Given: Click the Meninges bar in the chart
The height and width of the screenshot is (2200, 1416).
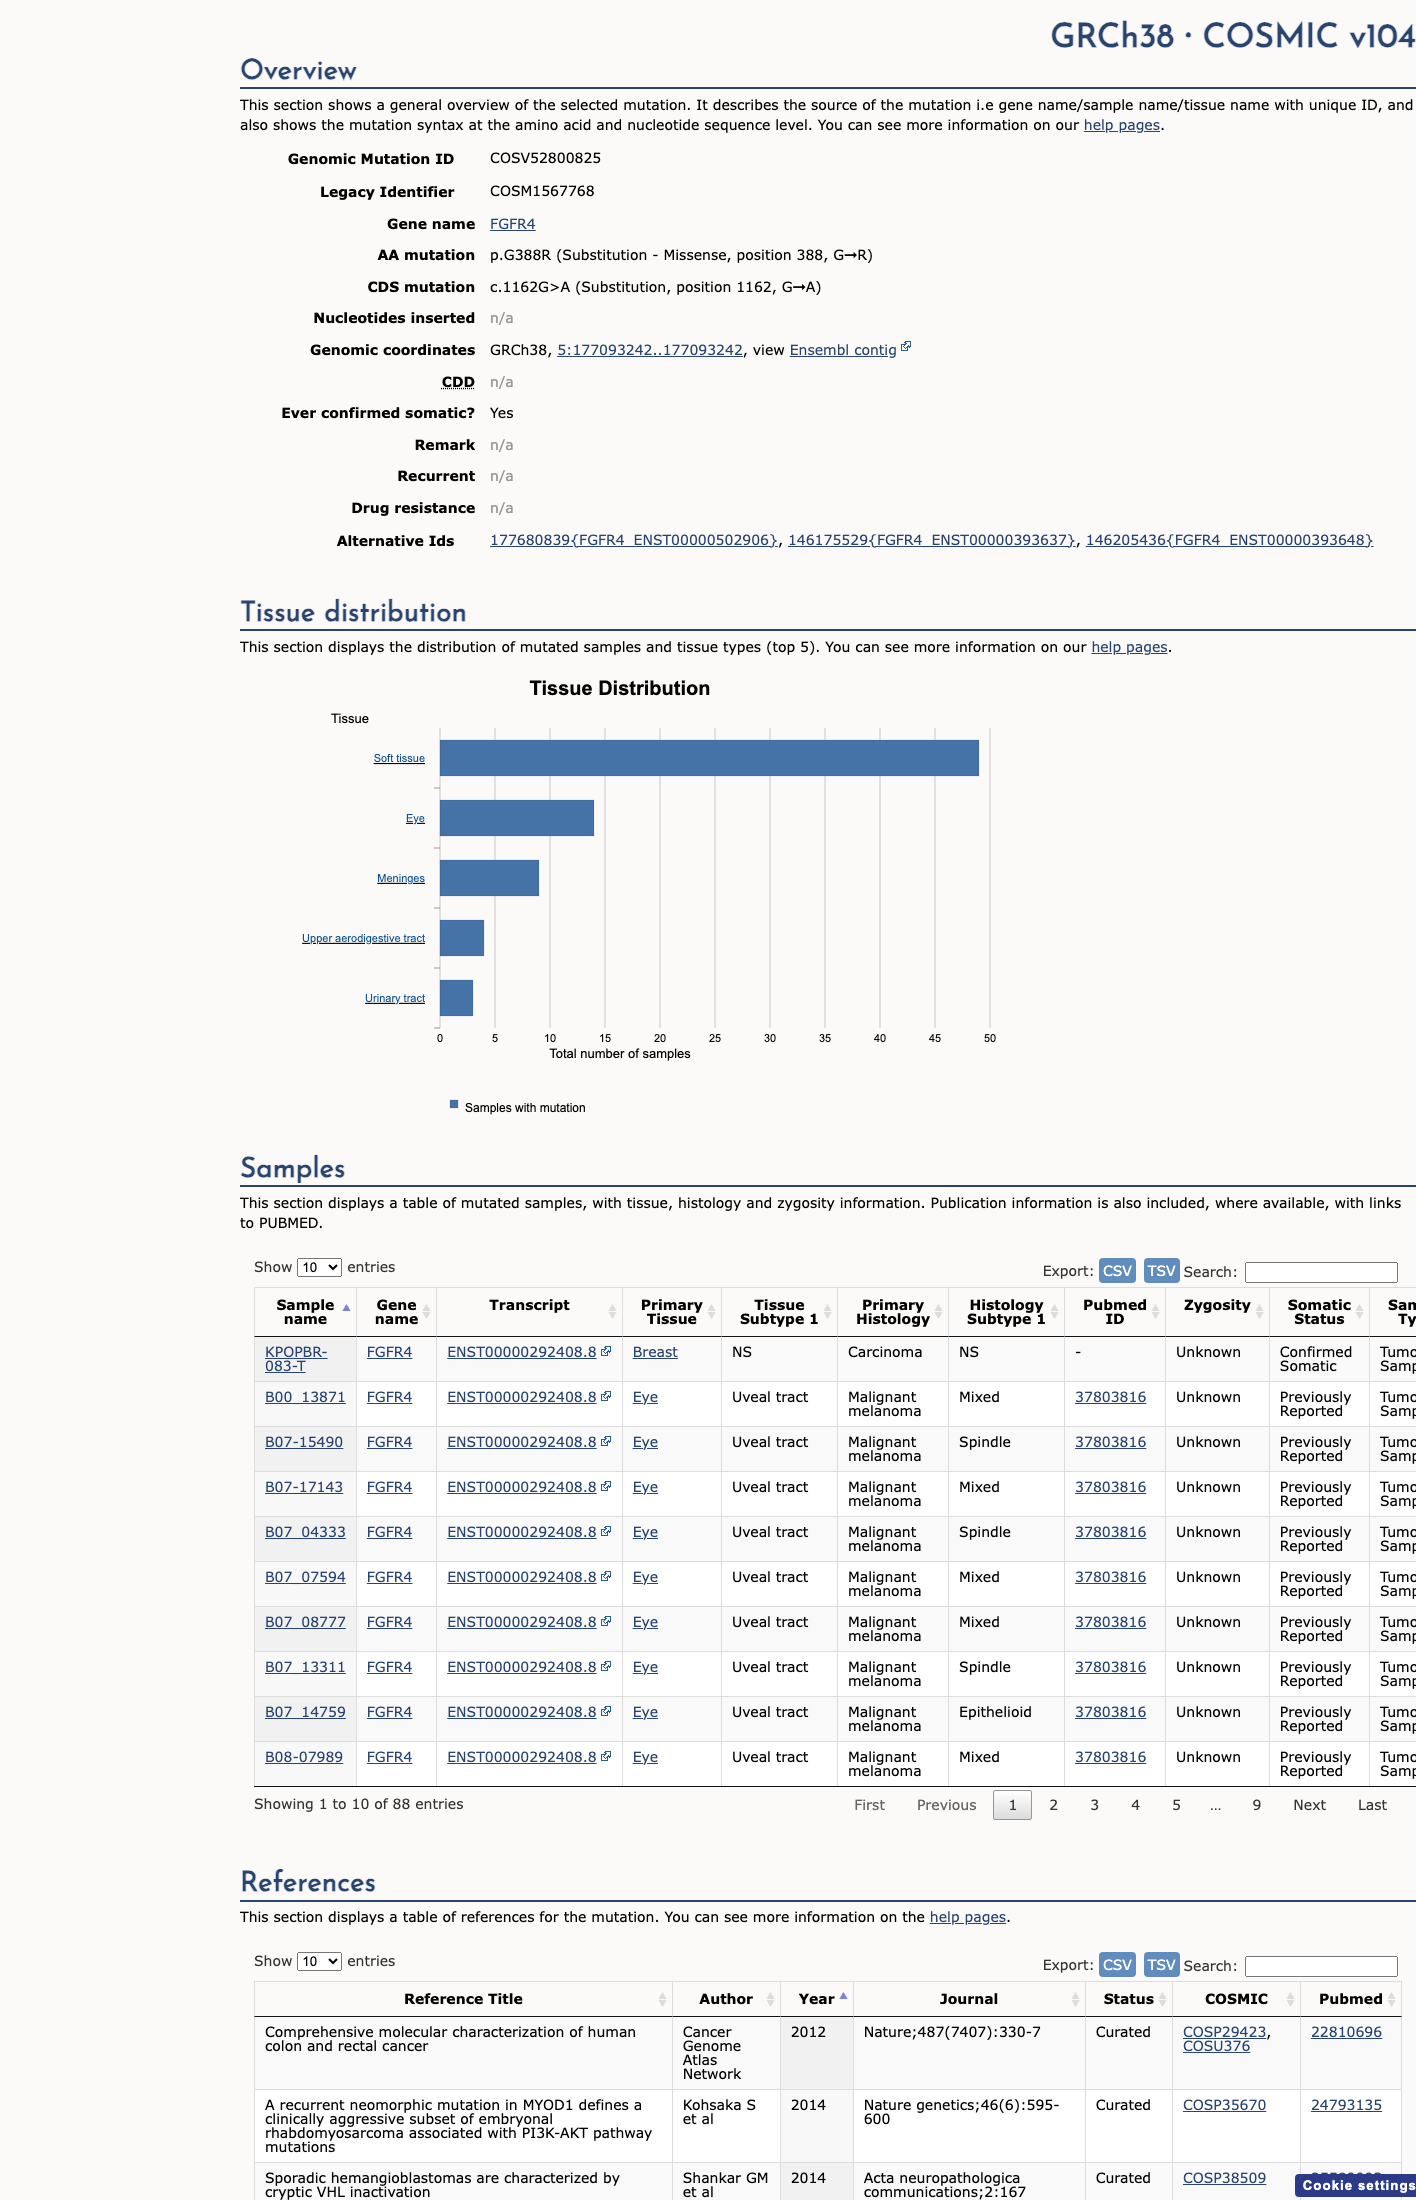Looking at the screenshot, I should coord(489,878).
